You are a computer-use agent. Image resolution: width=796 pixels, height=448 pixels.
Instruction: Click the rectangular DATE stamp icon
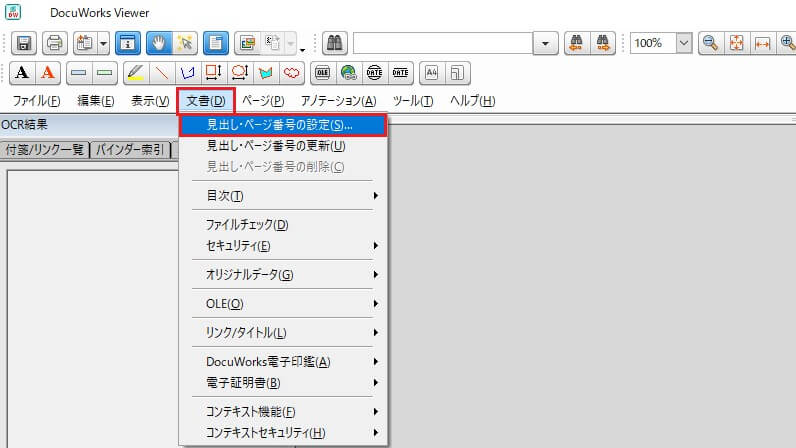pyautogui.click(x=400, y=73)
